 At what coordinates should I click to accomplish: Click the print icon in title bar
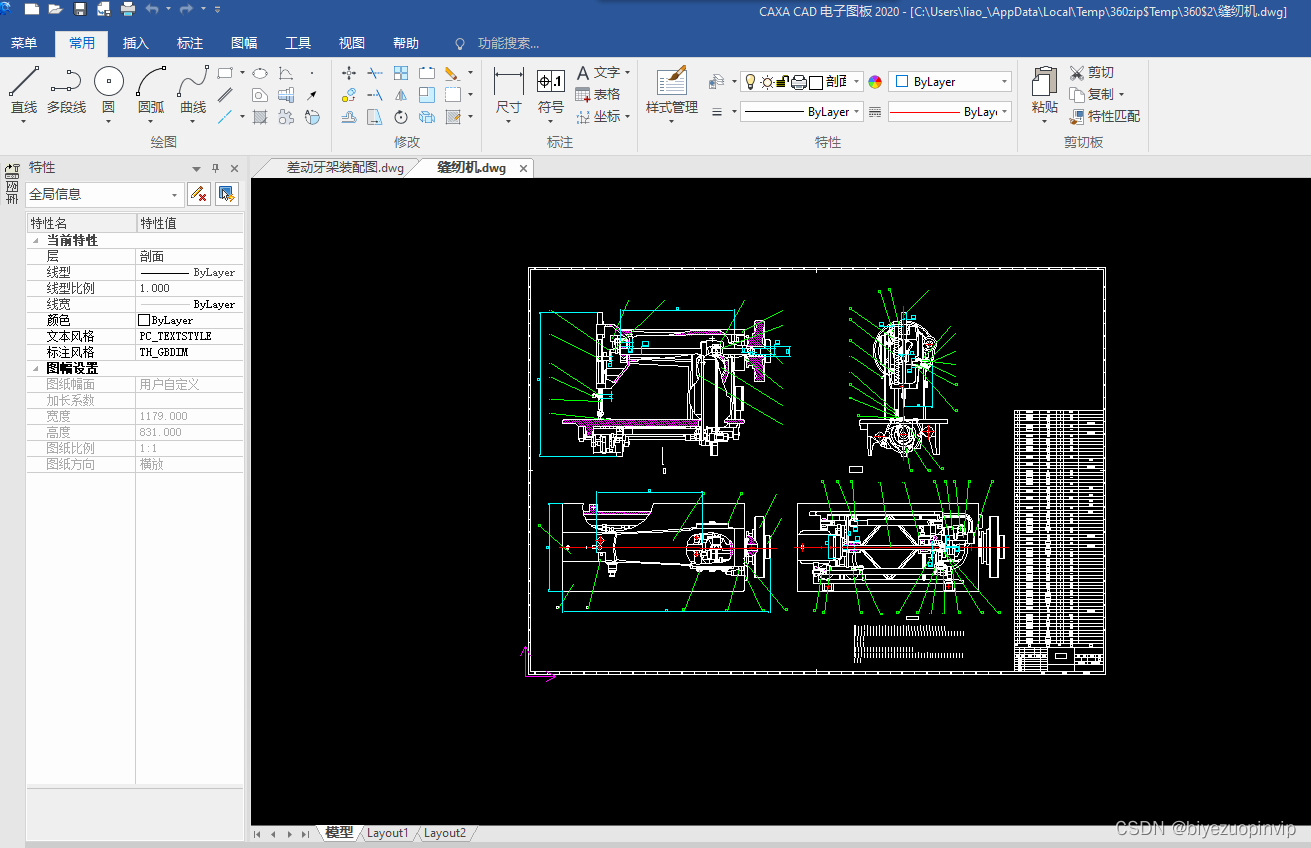tap(128, 9)
